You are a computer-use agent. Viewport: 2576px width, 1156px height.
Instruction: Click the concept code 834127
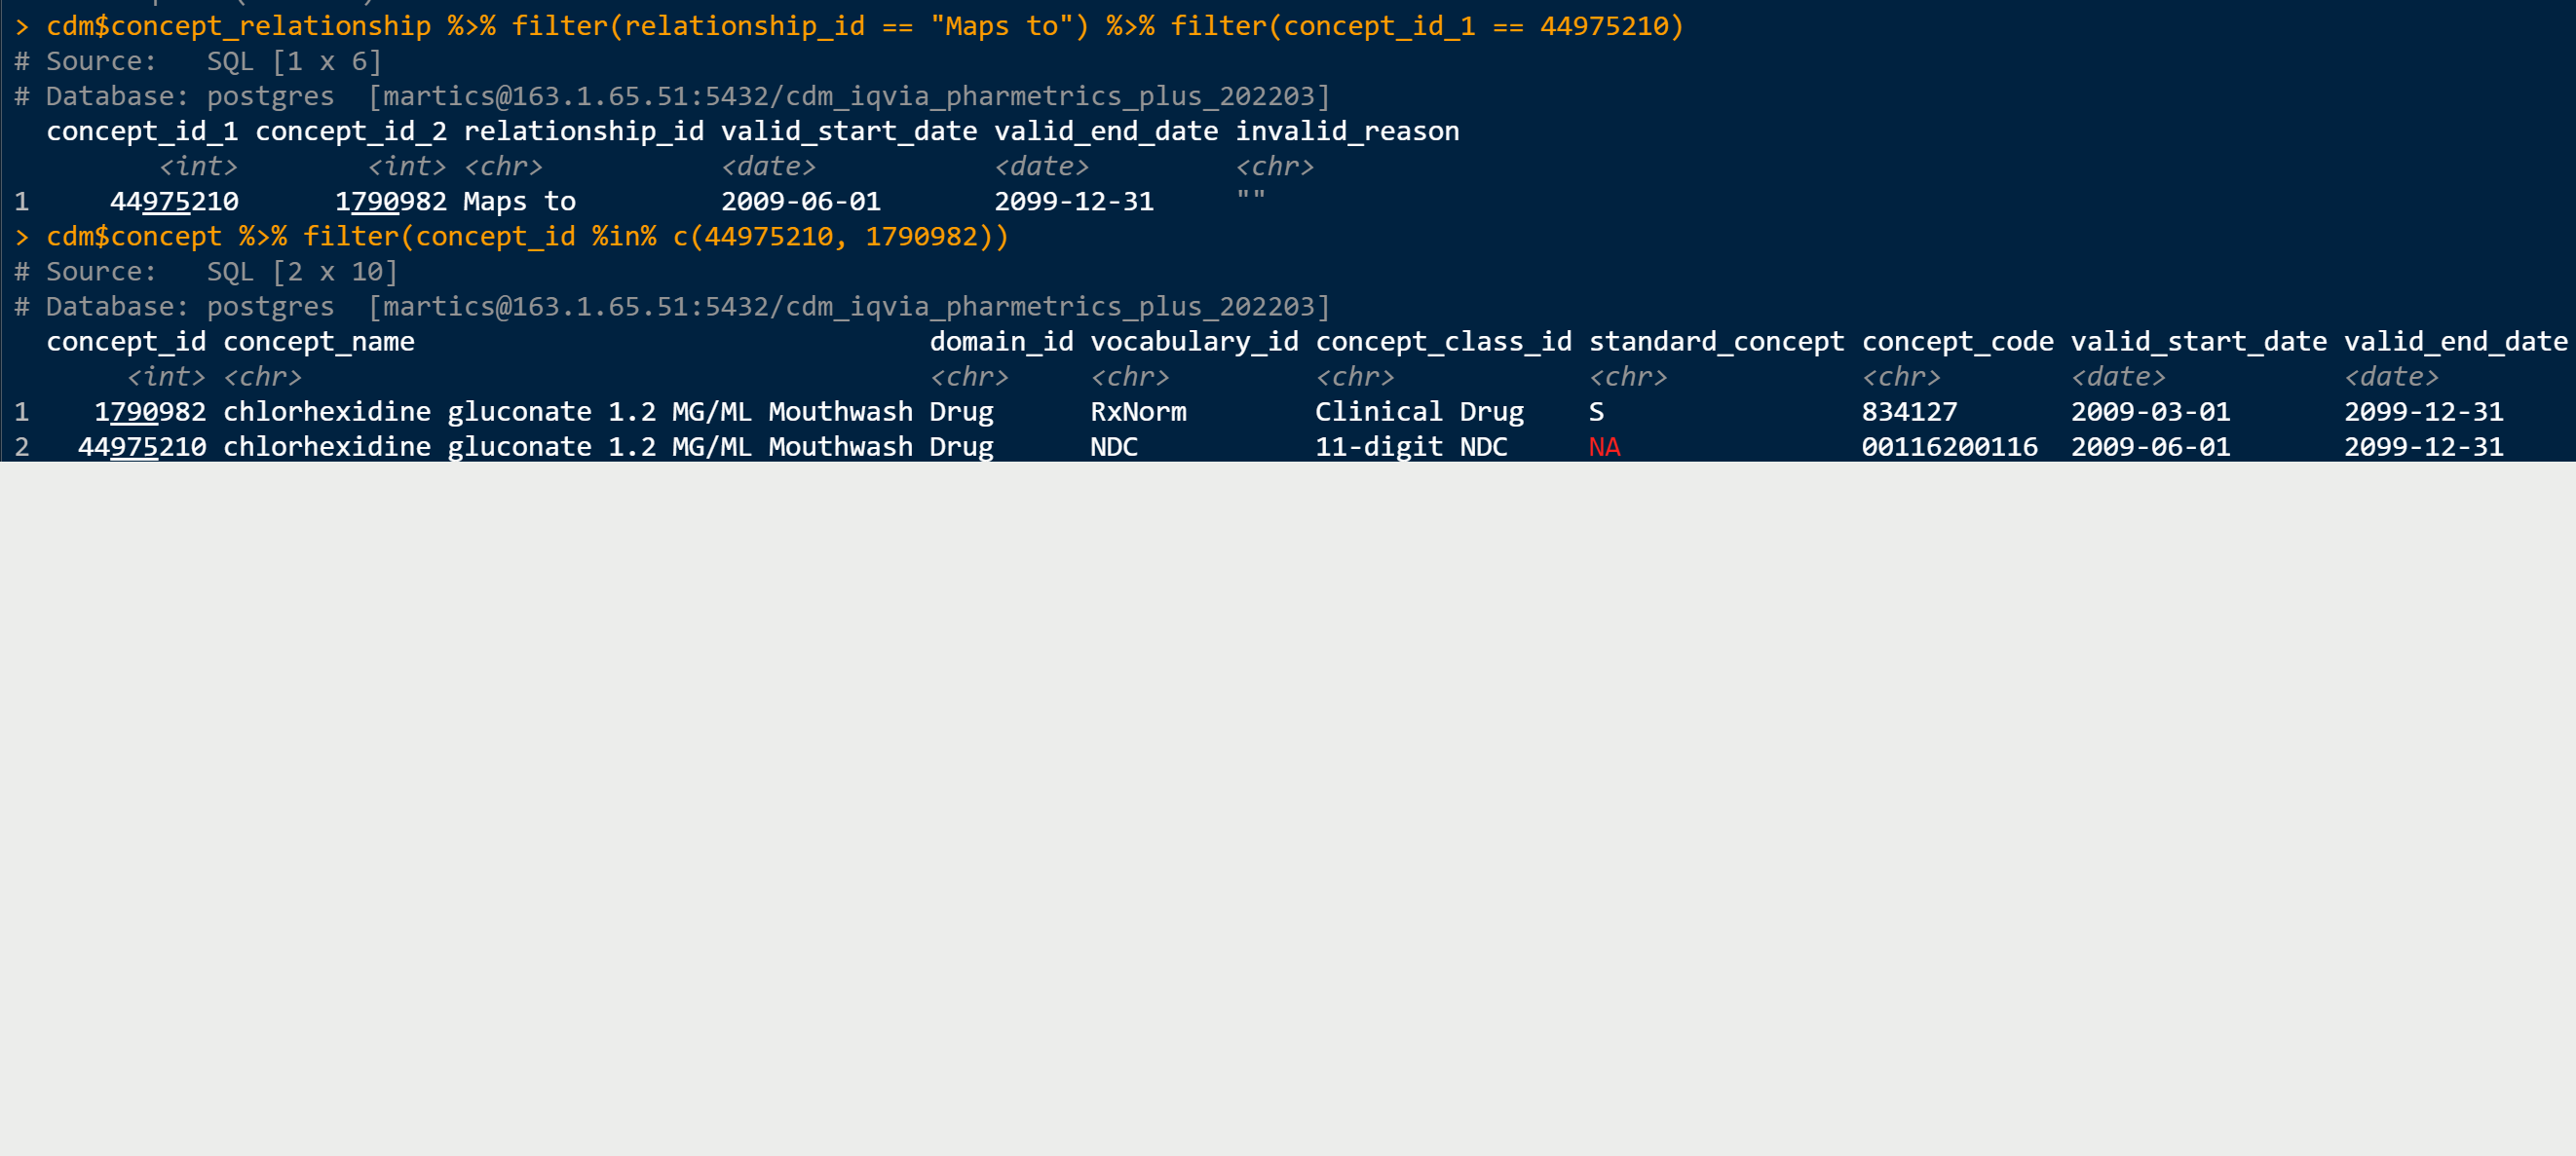pos(1909,411)
